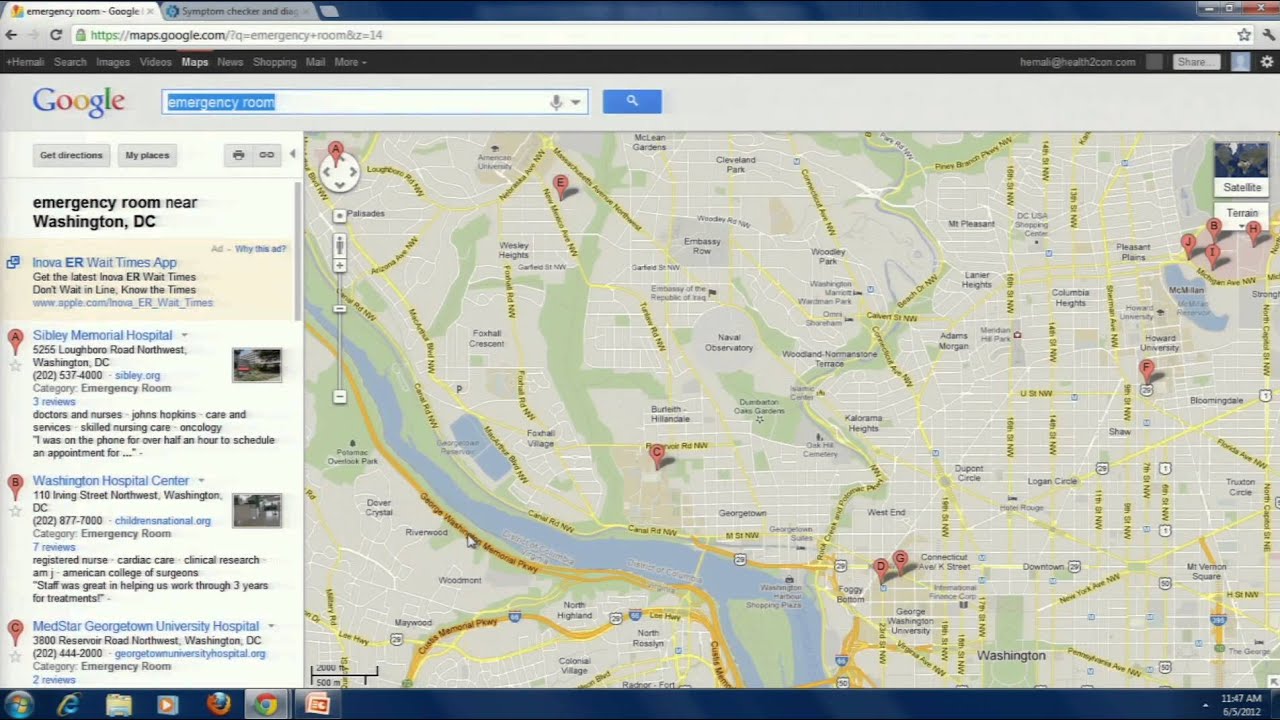This screenshot has height=720, width=1280.
Task: Click georgetownuniversityhospital.org link
Action: click(190, 654)
